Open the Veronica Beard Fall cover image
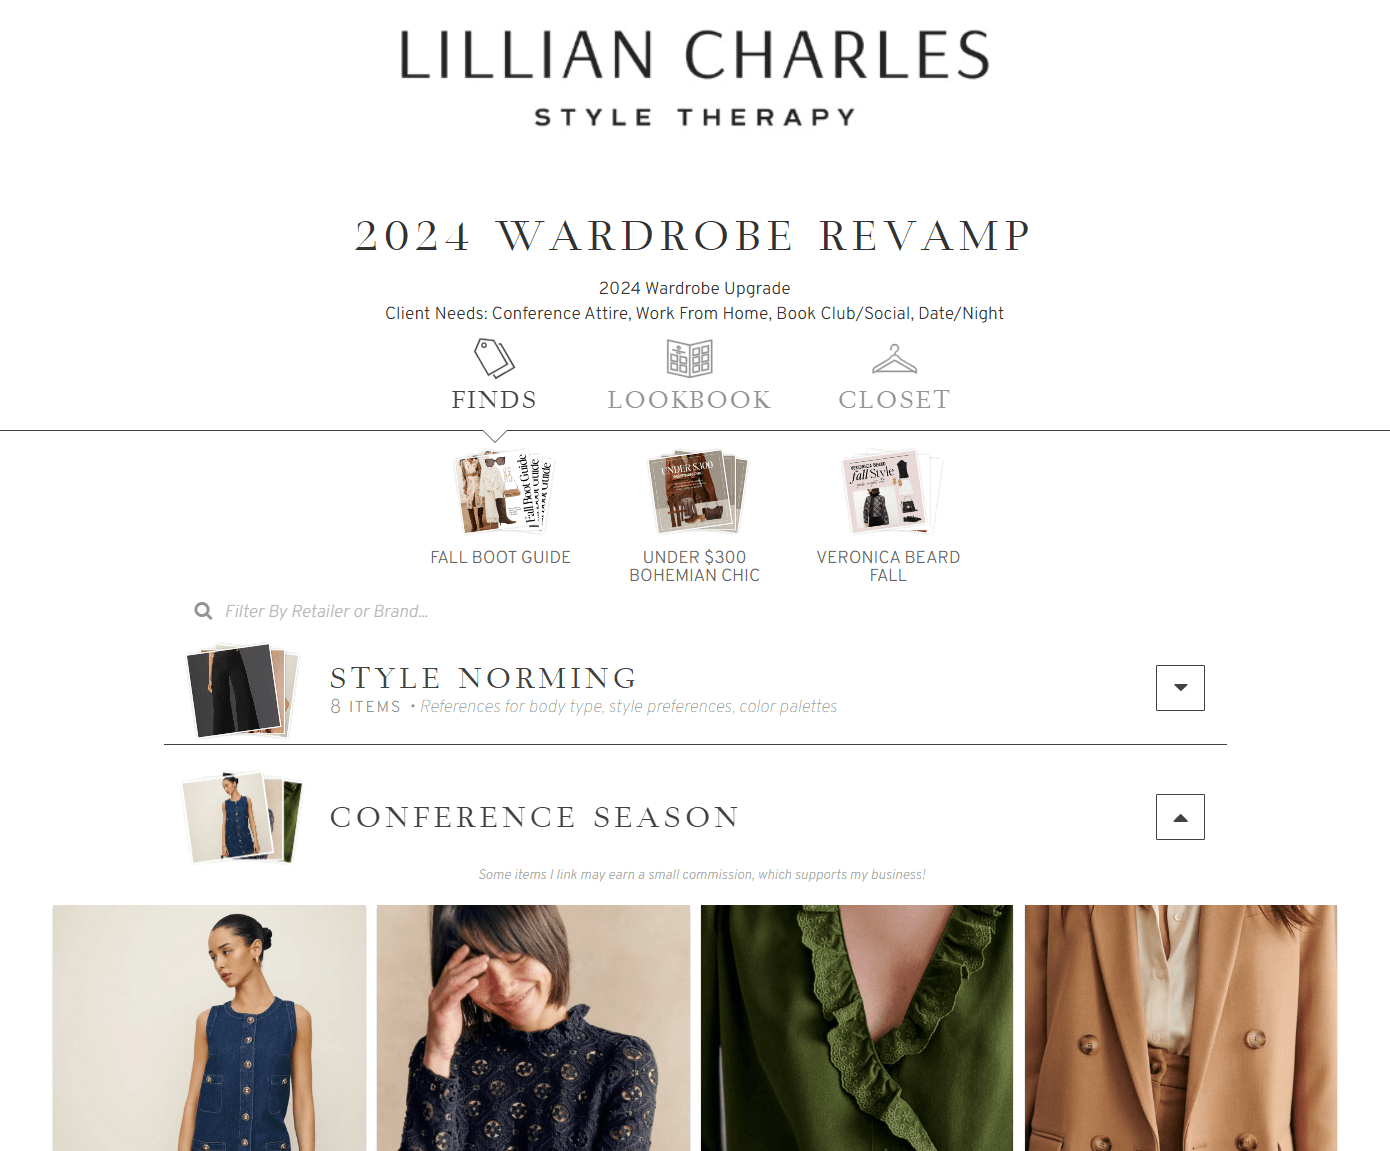The image size is (1390, 1151). pyautogui.click(x=893, y=491)
